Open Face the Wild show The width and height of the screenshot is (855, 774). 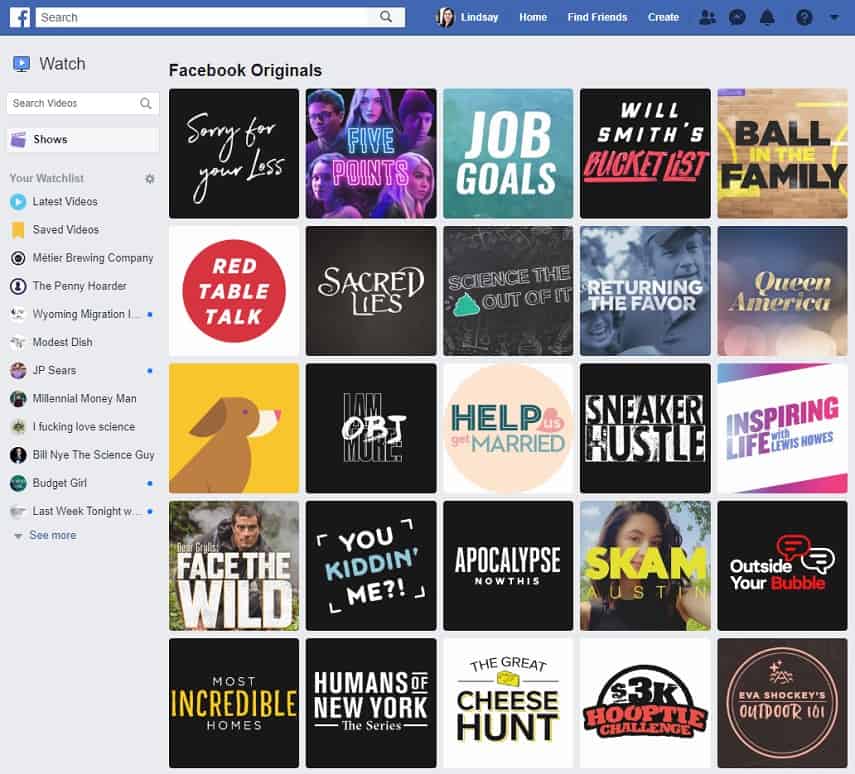[234, 566]
